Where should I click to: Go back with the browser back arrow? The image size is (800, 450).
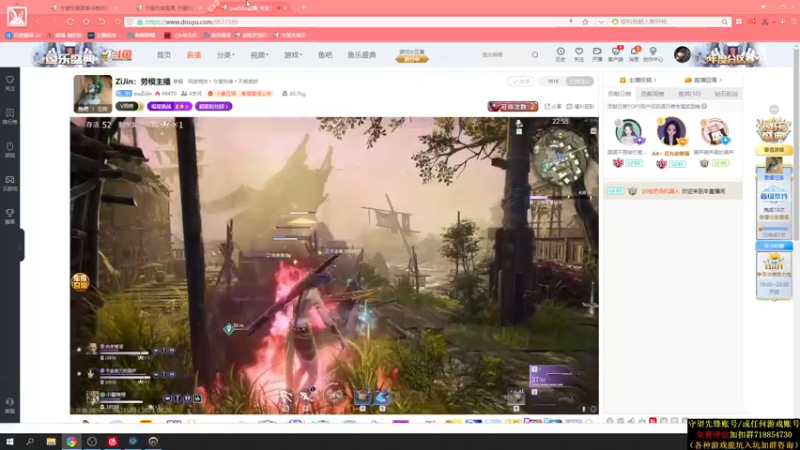(39, 22)
